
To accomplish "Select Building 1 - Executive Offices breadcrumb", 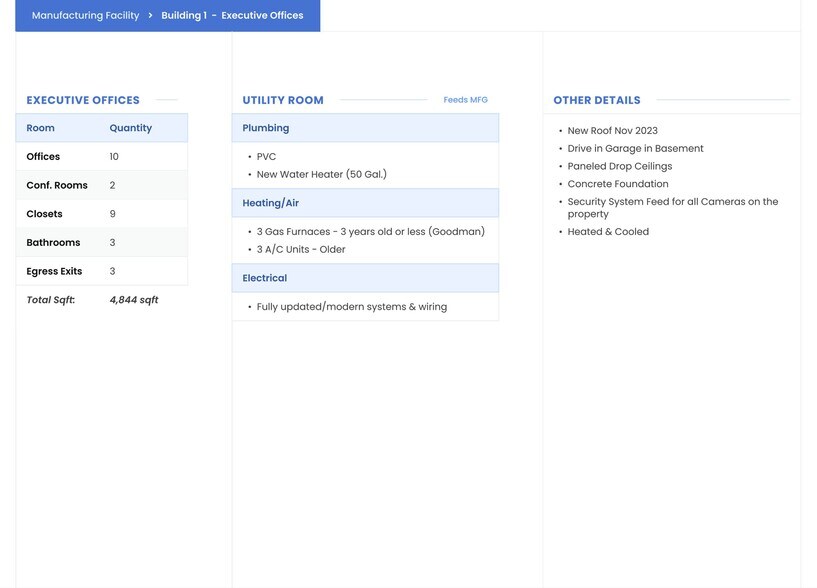I will [x=232, y=16].
